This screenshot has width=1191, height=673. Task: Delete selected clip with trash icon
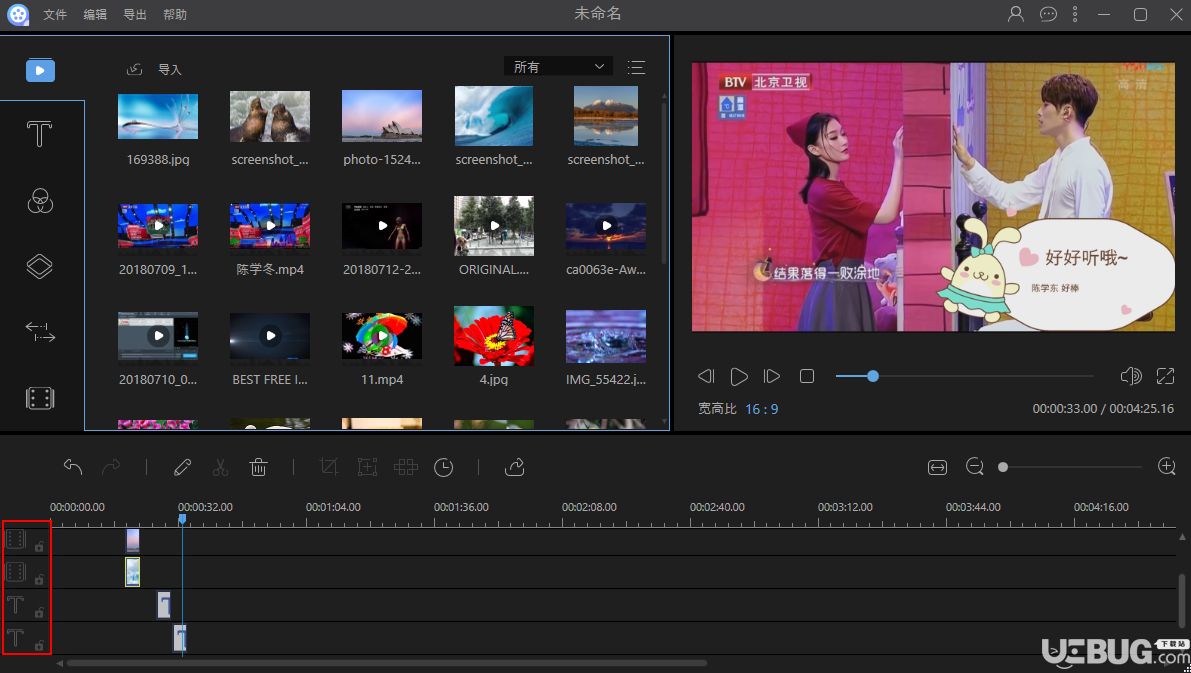pyautogui.click(x=258, y=467)
